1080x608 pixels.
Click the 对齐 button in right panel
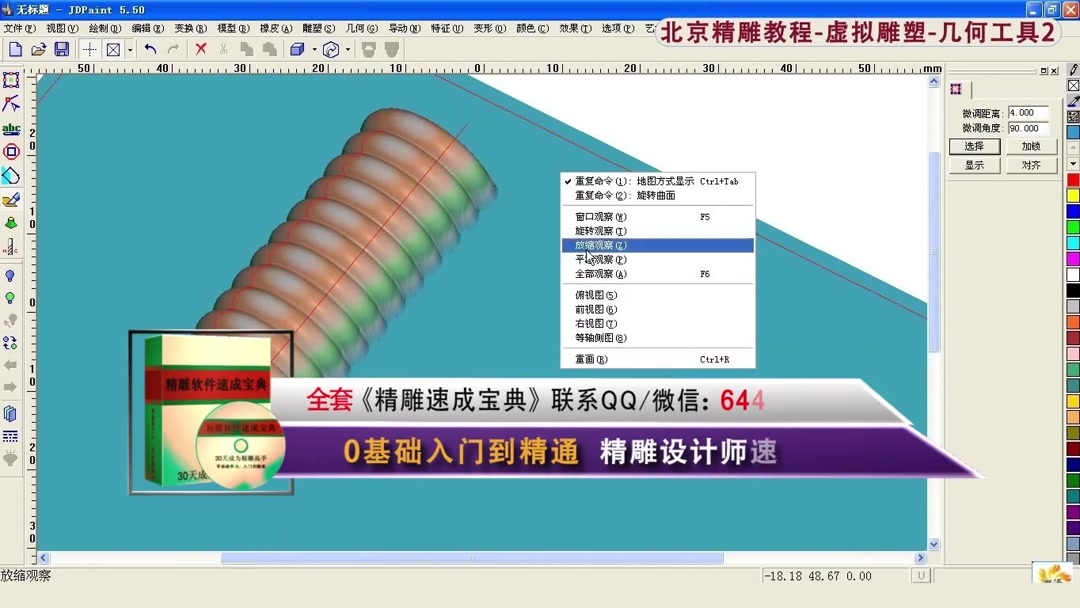pos(1031,164)
